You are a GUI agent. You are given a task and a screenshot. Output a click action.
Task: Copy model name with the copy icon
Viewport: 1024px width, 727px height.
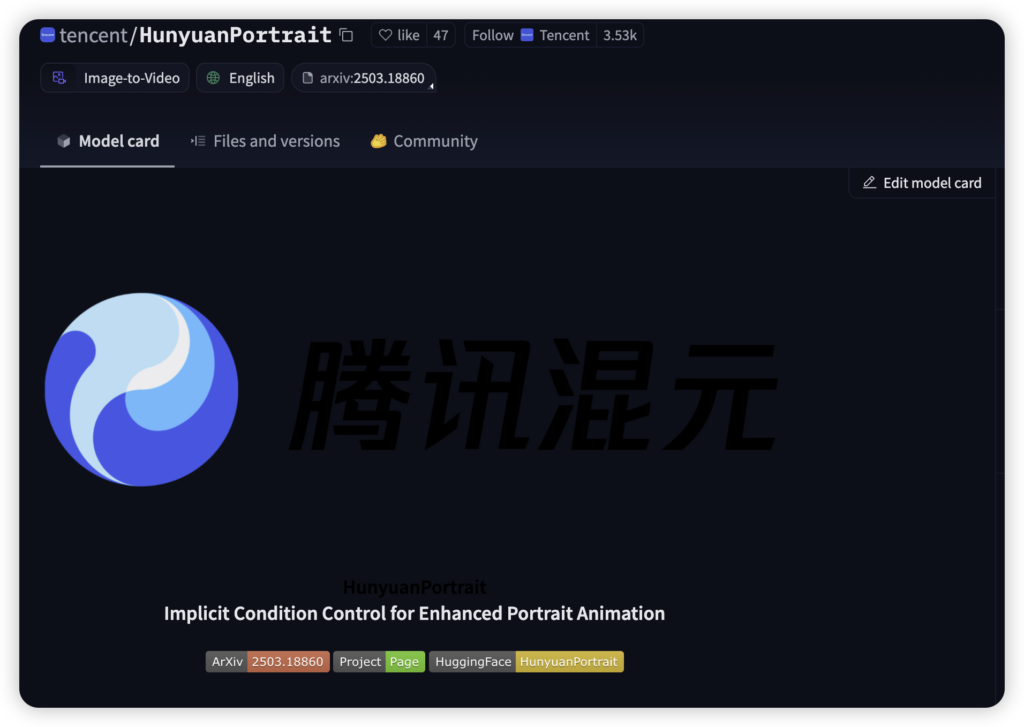[346, 35]
